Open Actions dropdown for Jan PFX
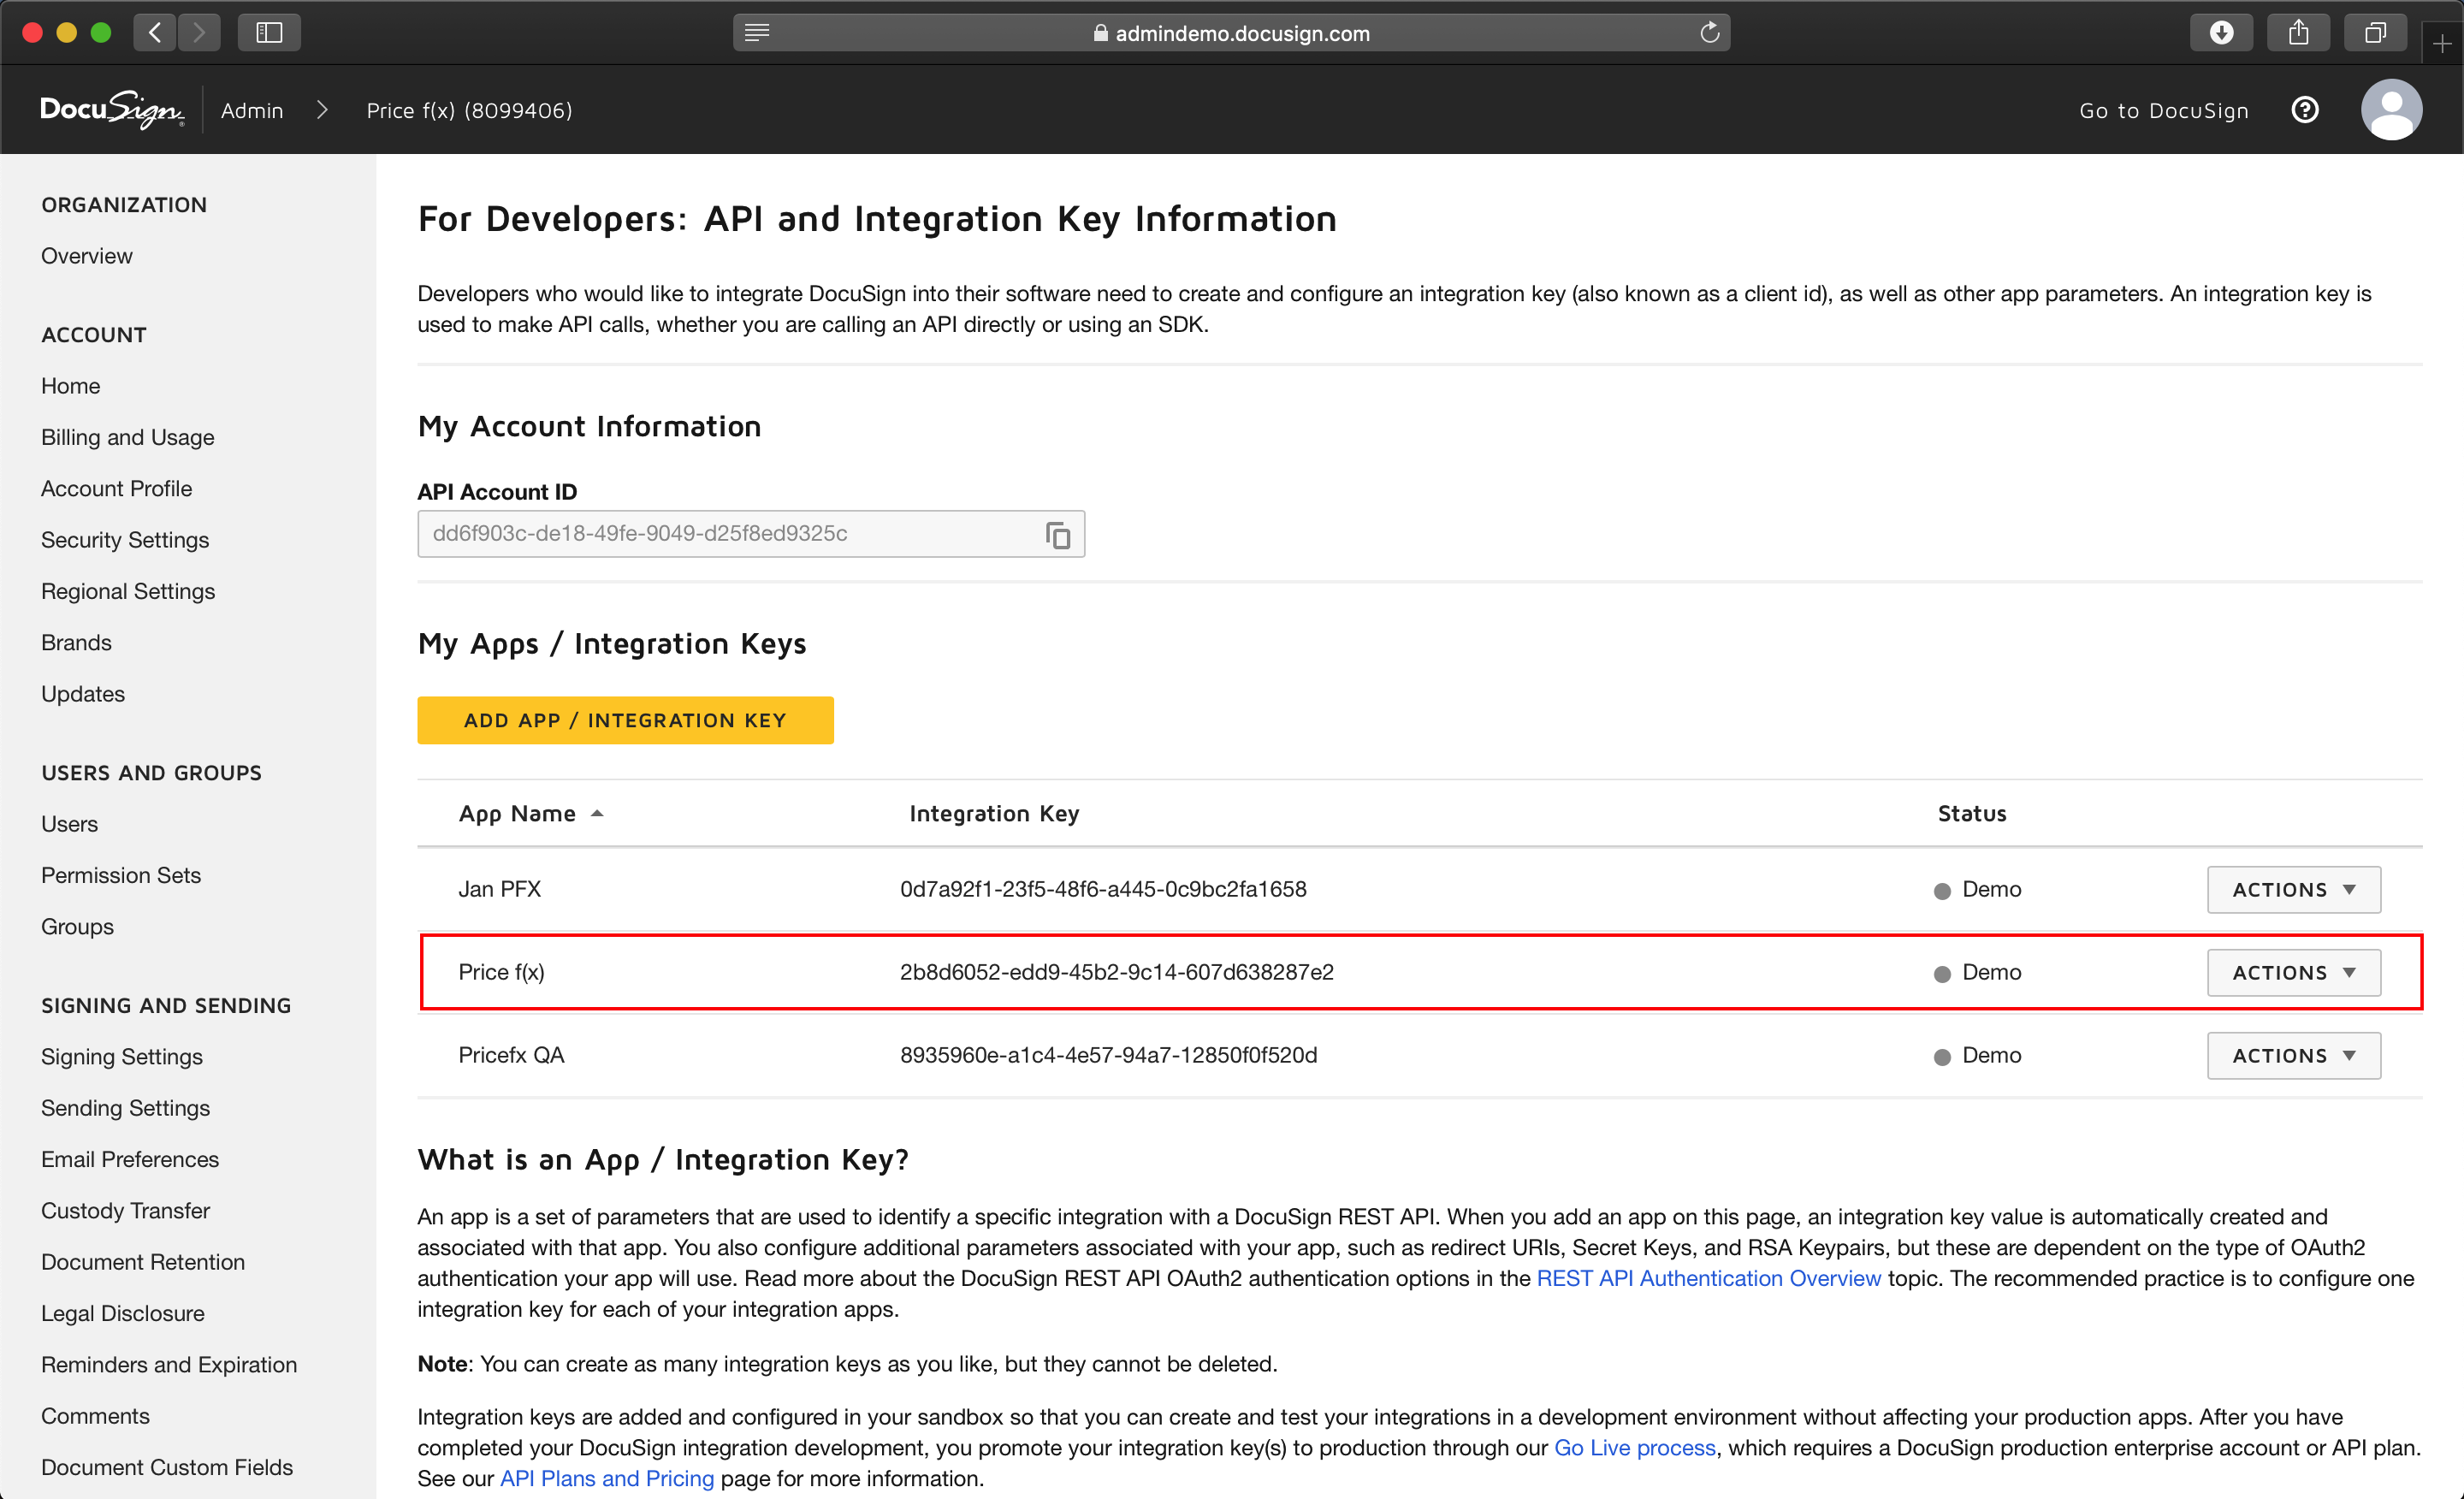Screen dimensions: 2464x1499 tap(2293, 889)
